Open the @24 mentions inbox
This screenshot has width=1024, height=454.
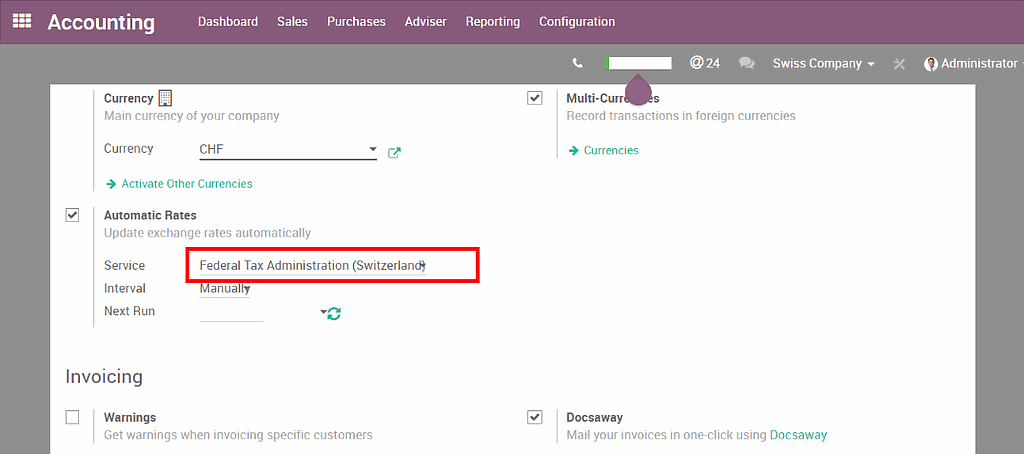[x=704, y=63]
